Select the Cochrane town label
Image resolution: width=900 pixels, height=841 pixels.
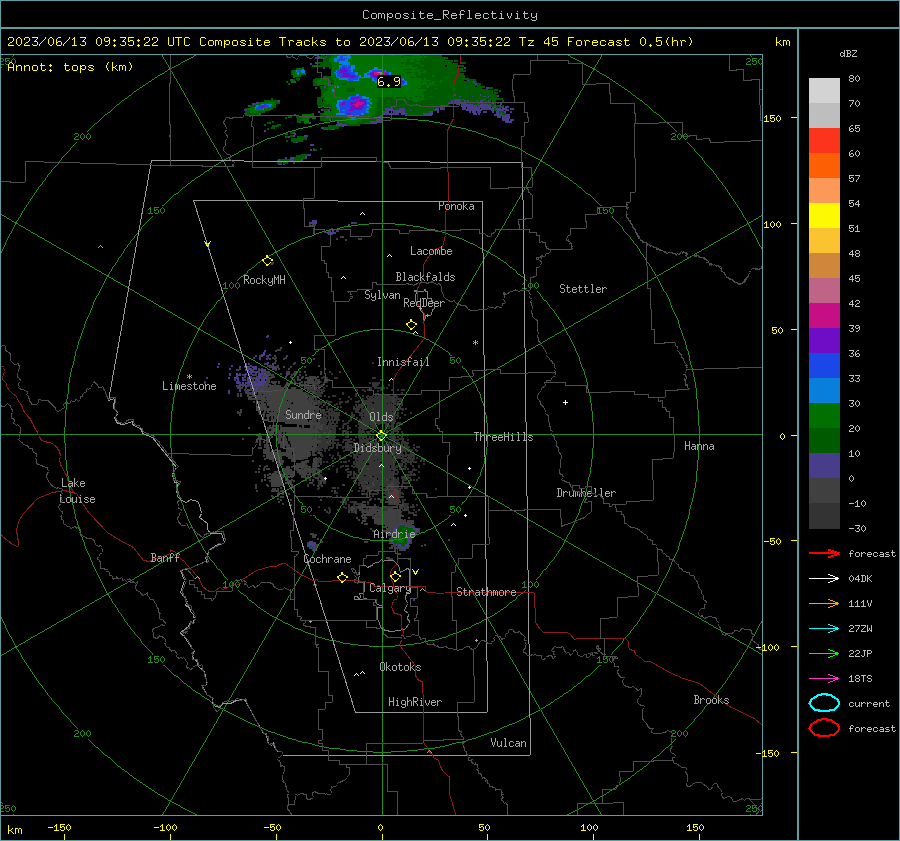click(327, 559)
